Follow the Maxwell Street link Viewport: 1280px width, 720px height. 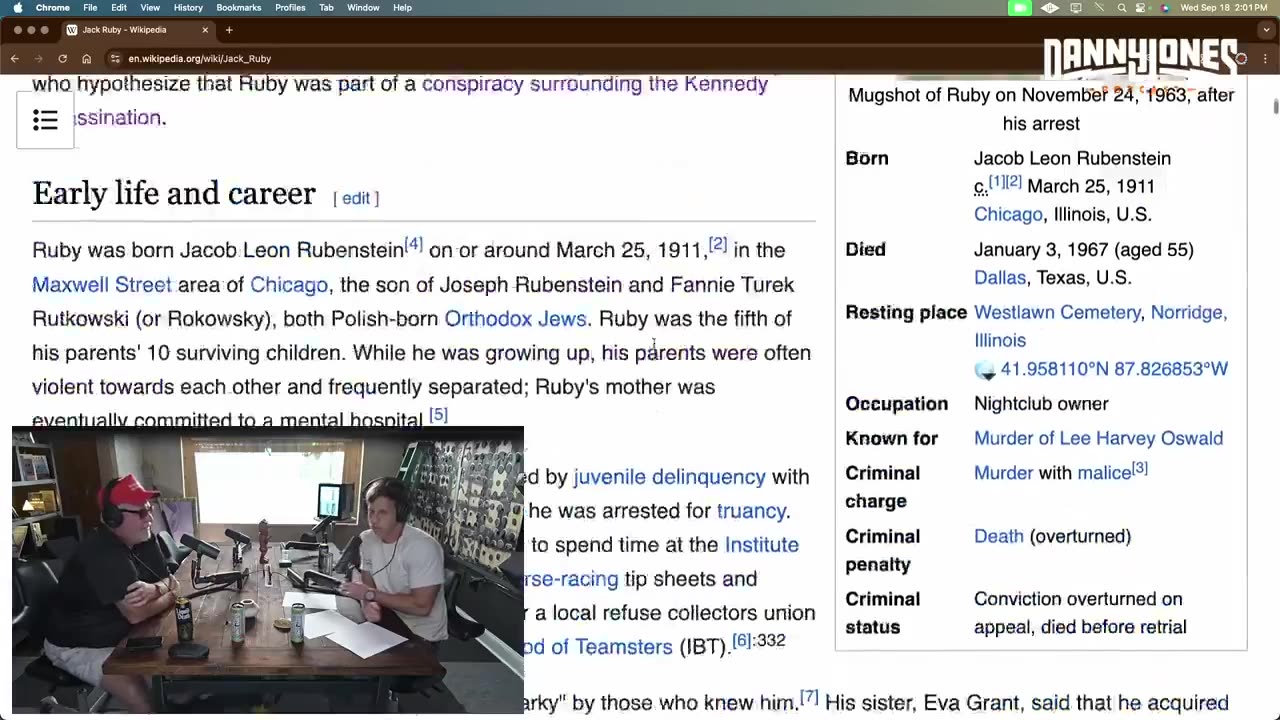click(x=102, y=285)
